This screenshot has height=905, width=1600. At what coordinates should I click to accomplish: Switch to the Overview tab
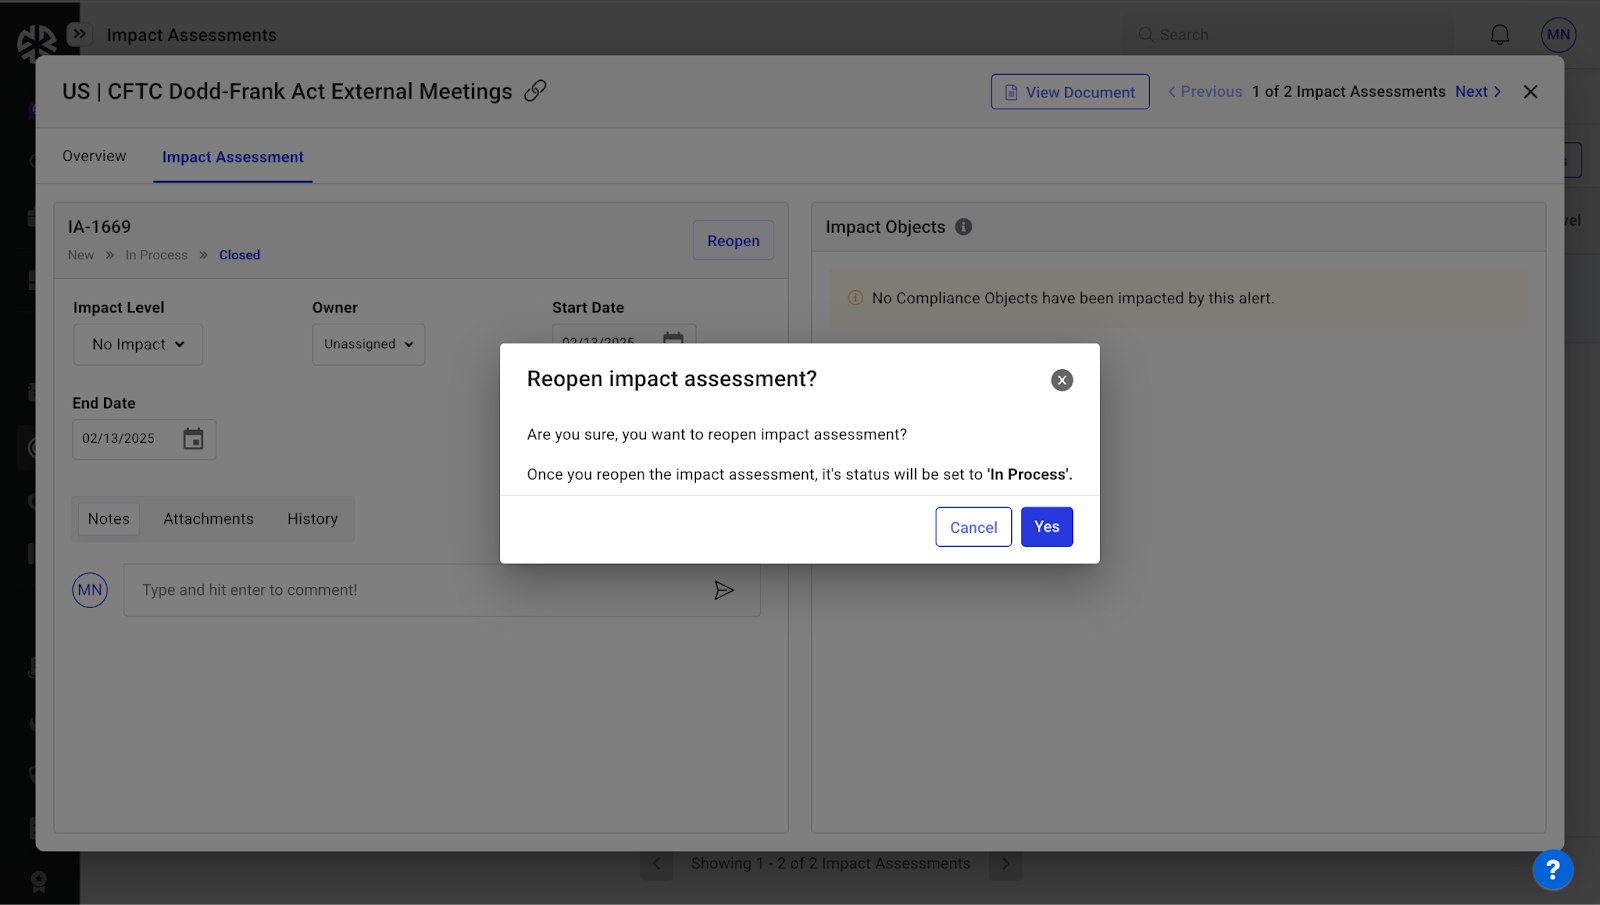(94, 156)
